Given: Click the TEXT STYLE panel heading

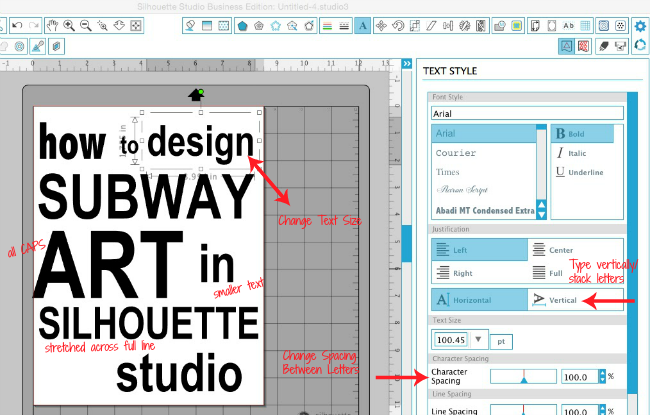Looking at the screenshot, I should [x=450, y=71].
